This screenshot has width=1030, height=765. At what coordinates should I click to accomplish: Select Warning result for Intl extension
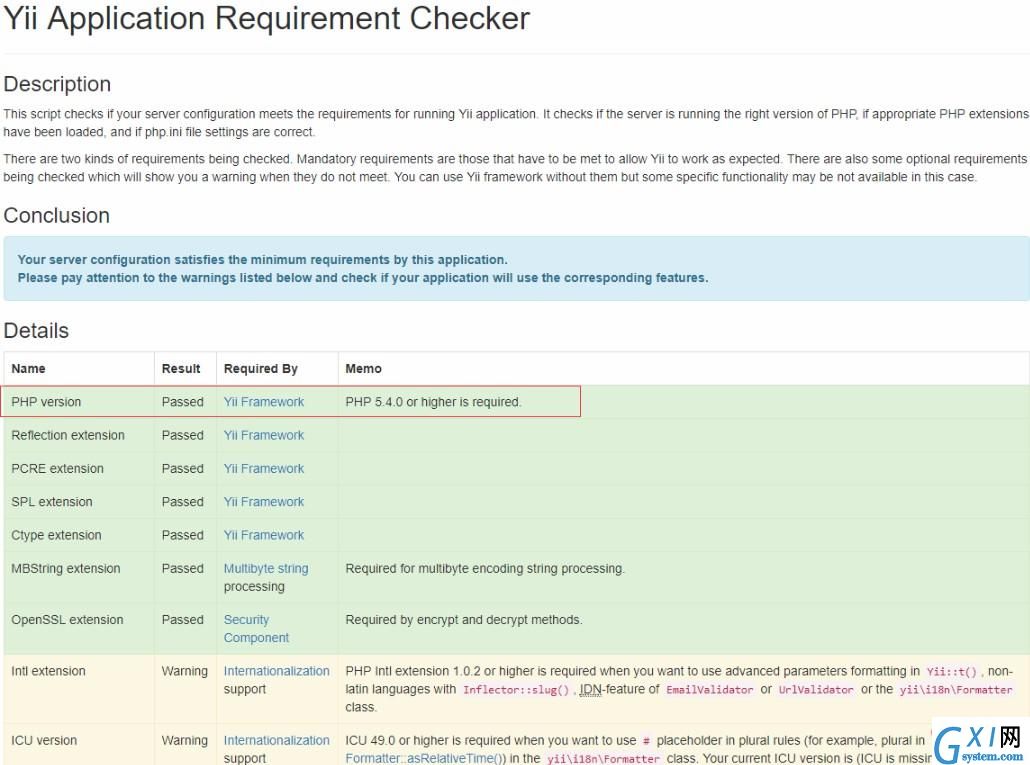click(185, 671)
